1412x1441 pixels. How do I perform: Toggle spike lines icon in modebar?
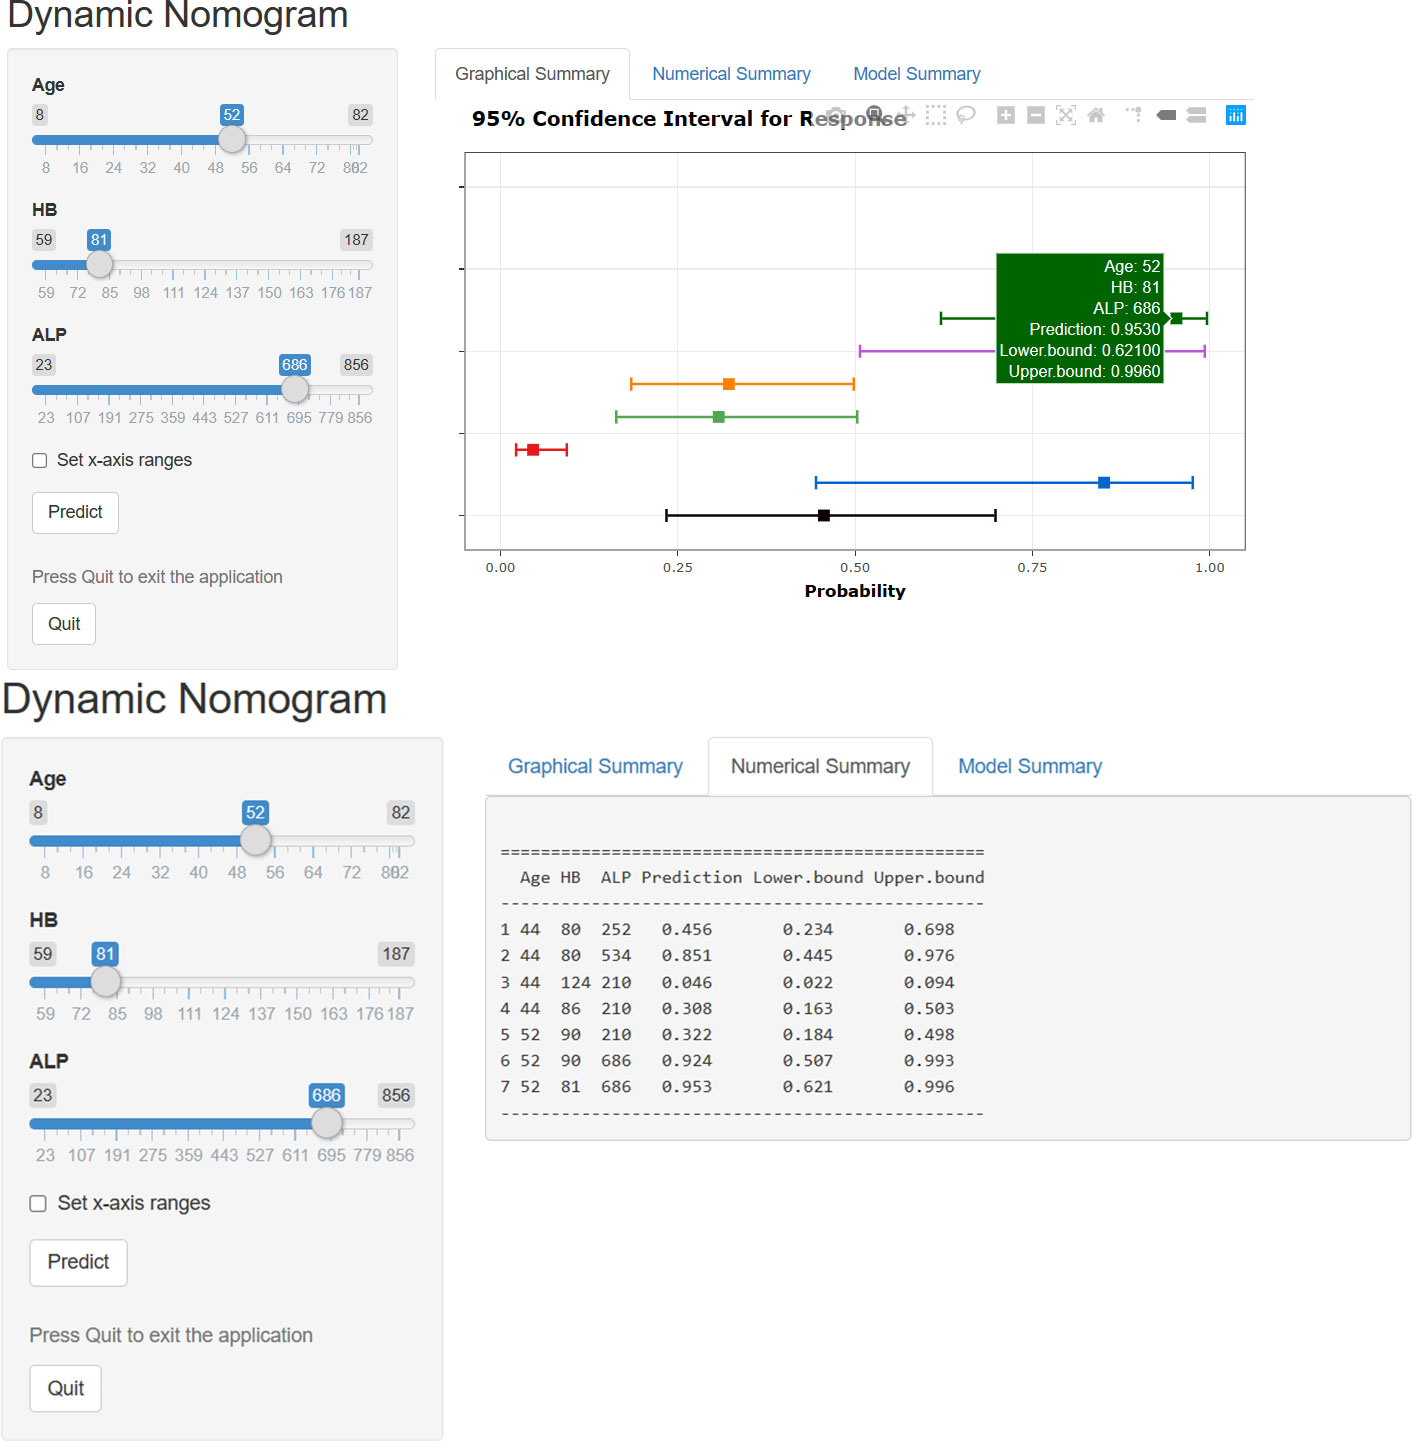point(1134,115)
